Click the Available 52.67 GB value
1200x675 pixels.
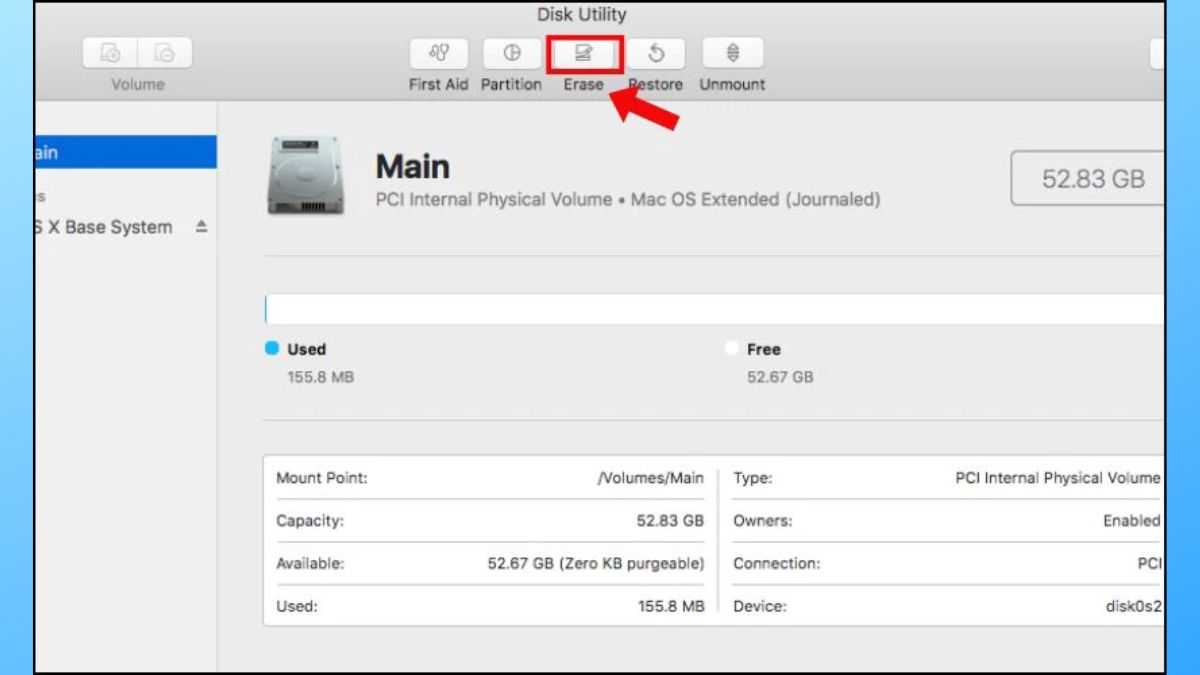tap(596, 563)
